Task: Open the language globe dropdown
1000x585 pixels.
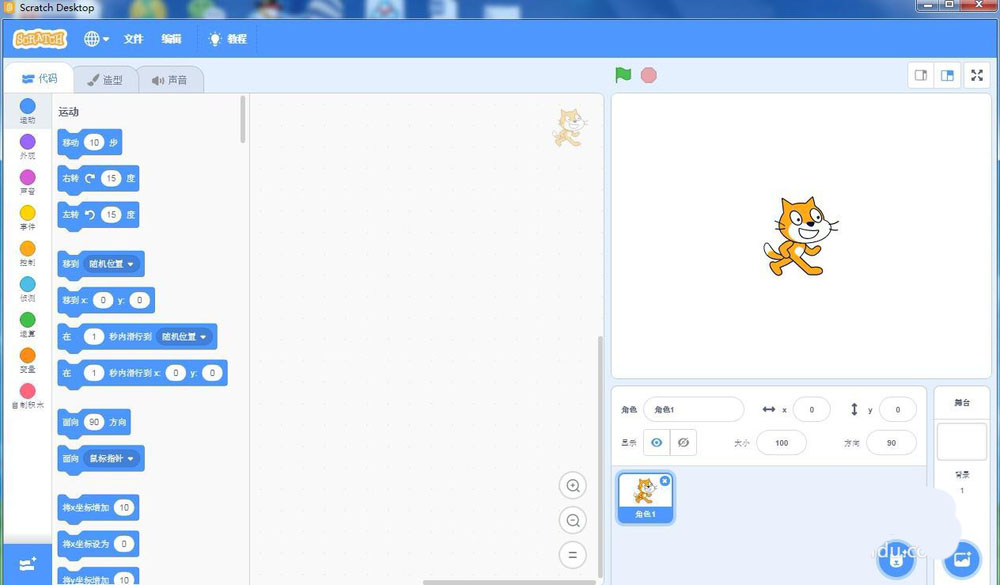Action: click(95, 39)
